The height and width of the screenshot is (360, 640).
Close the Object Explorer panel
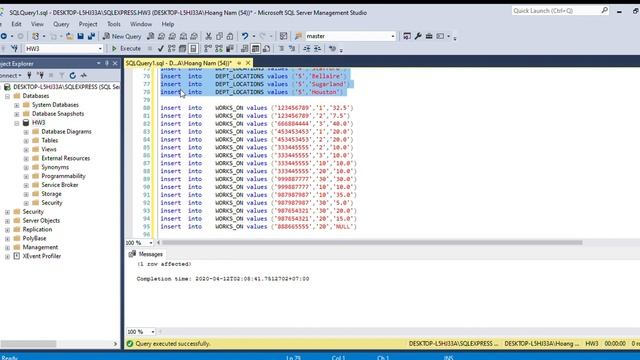(115, 63)
